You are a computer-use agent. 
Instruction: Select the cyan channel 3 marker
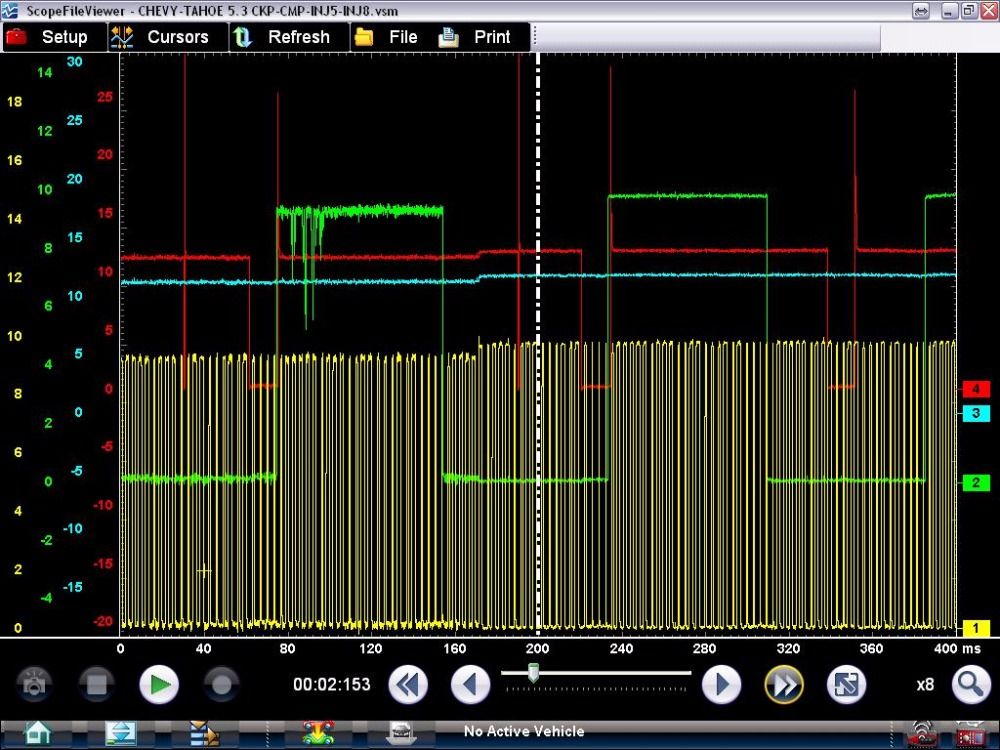pyautogui.click(x=975, y=413)
